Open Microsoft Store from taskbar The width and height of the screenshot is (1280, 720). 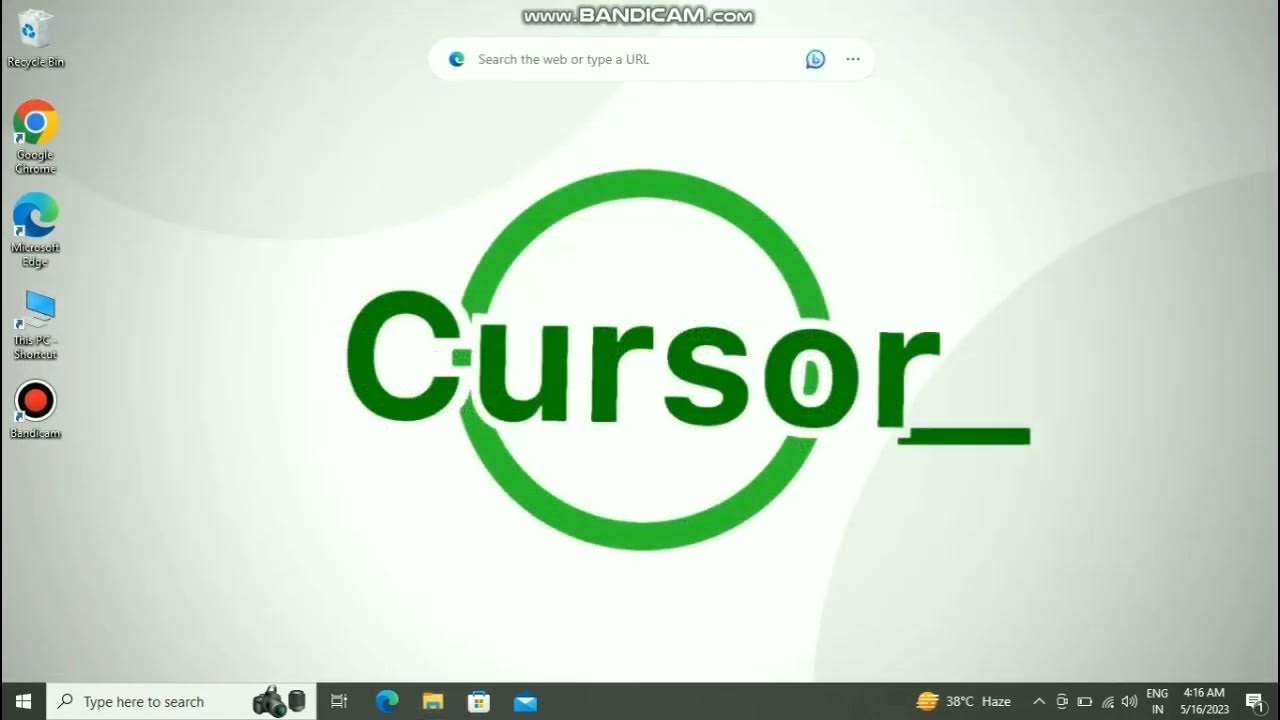pos(479,701)
